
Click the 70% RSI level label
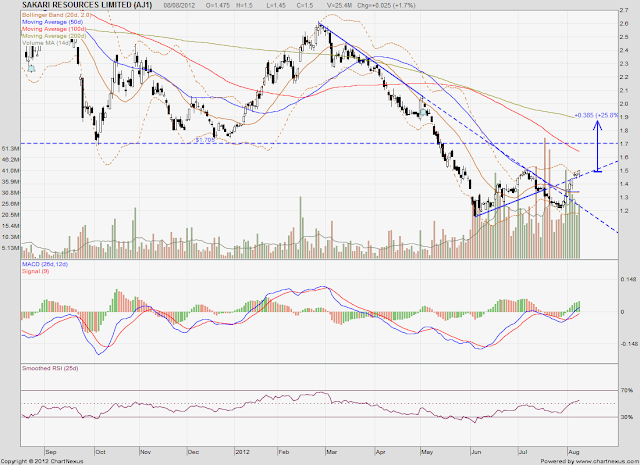[x=627, y=391]
